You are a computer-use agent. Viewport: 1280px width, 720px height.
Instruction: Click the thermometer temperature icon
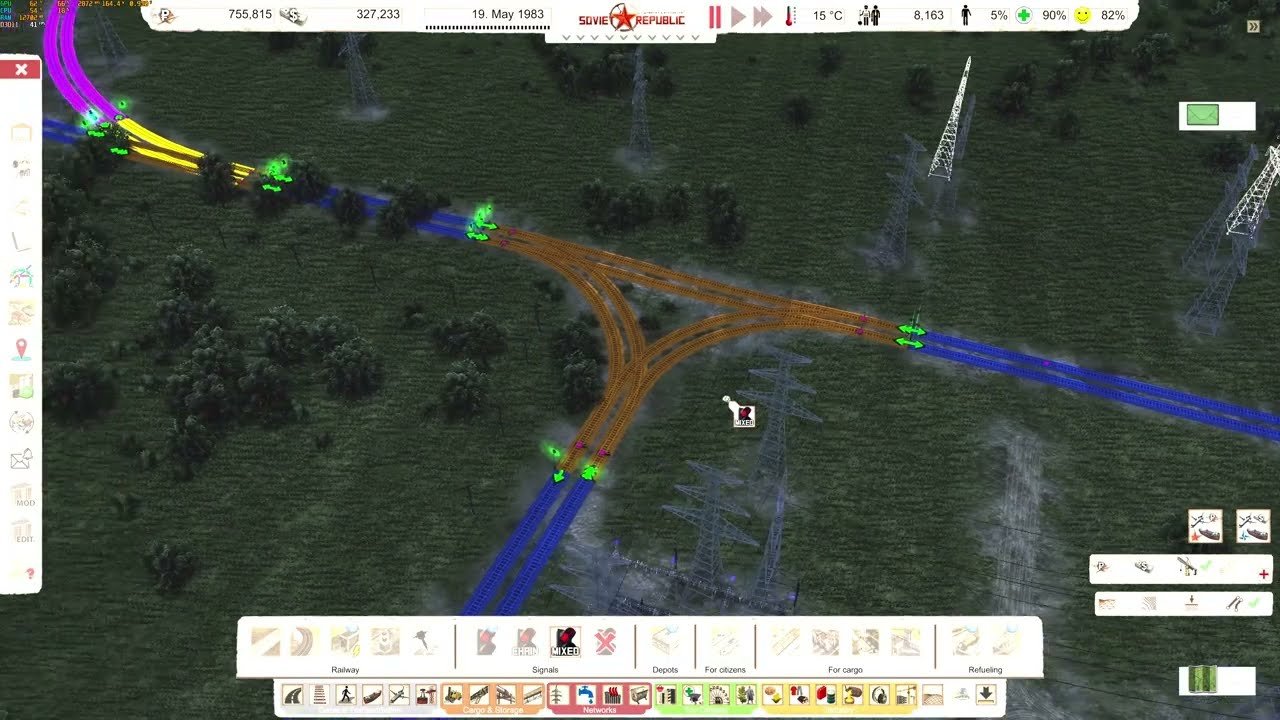[x=790, y=15]
